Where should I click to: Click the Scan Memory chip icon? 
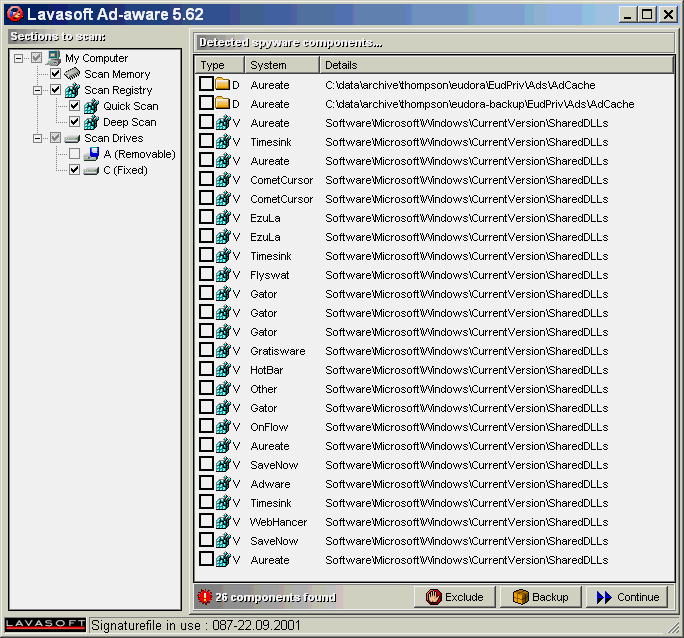click(x=73, y=74)
